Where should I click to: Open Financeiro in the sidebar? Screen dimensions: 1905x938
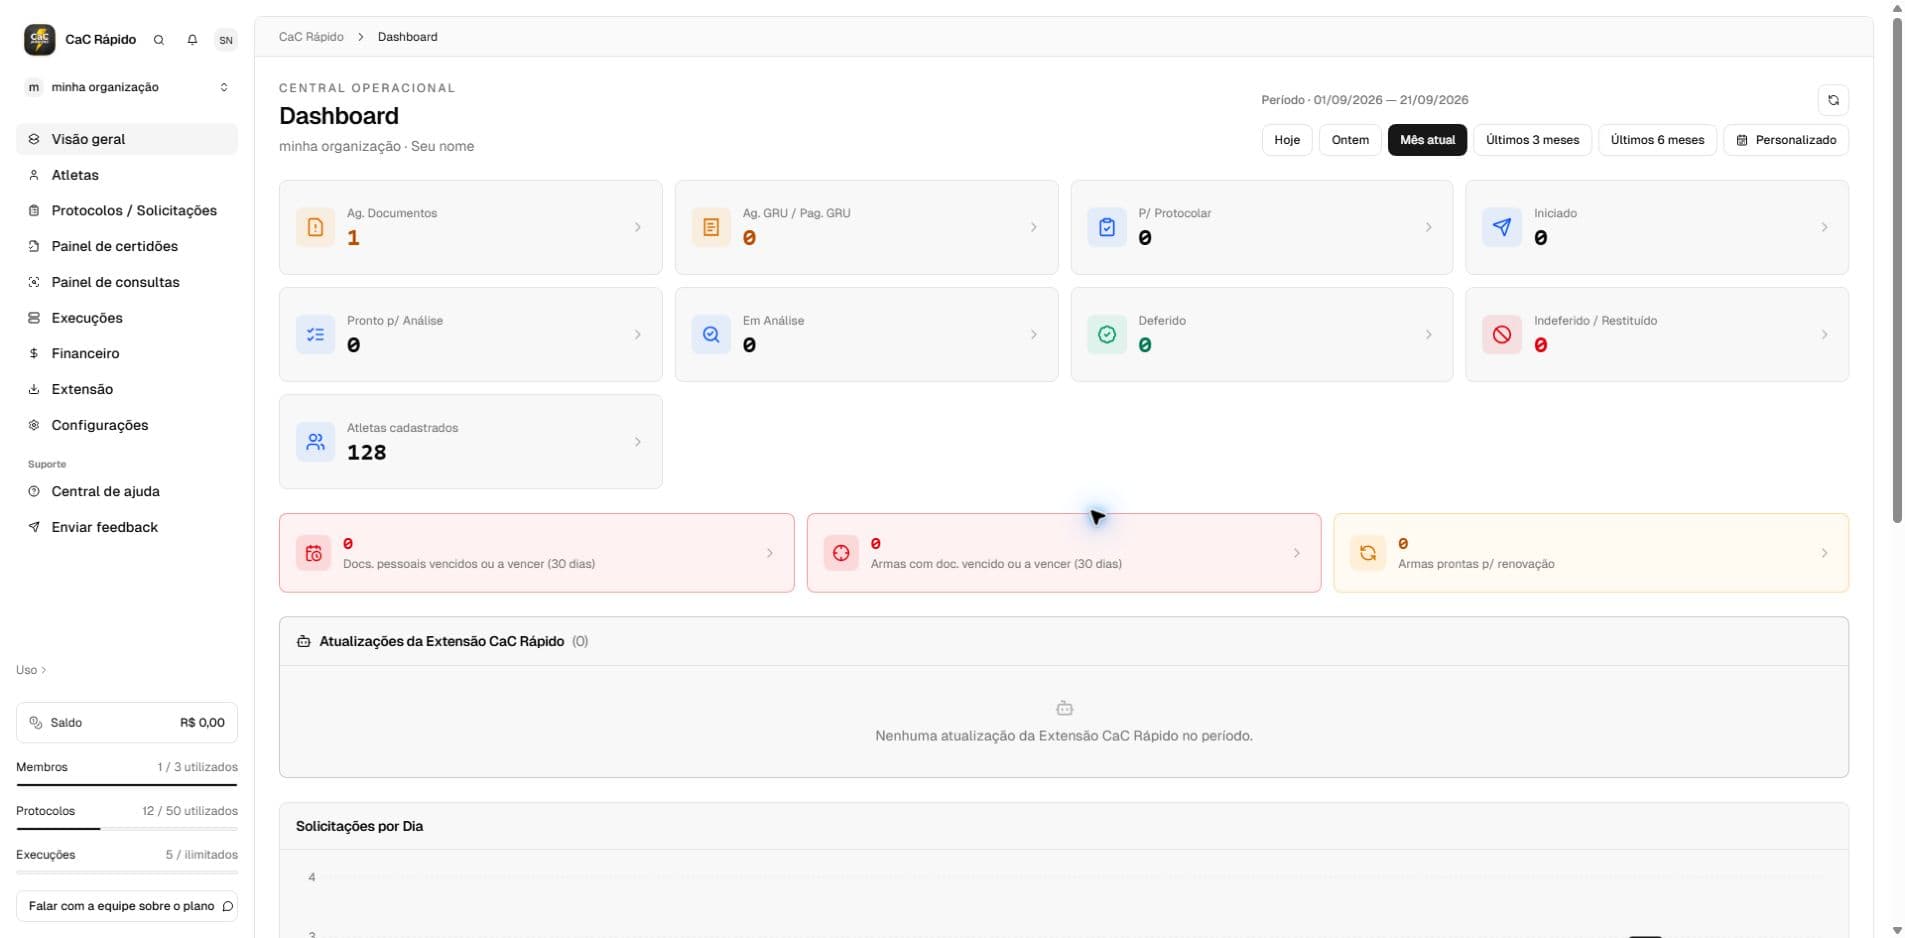pyautogui.click(x=127, y=354)
